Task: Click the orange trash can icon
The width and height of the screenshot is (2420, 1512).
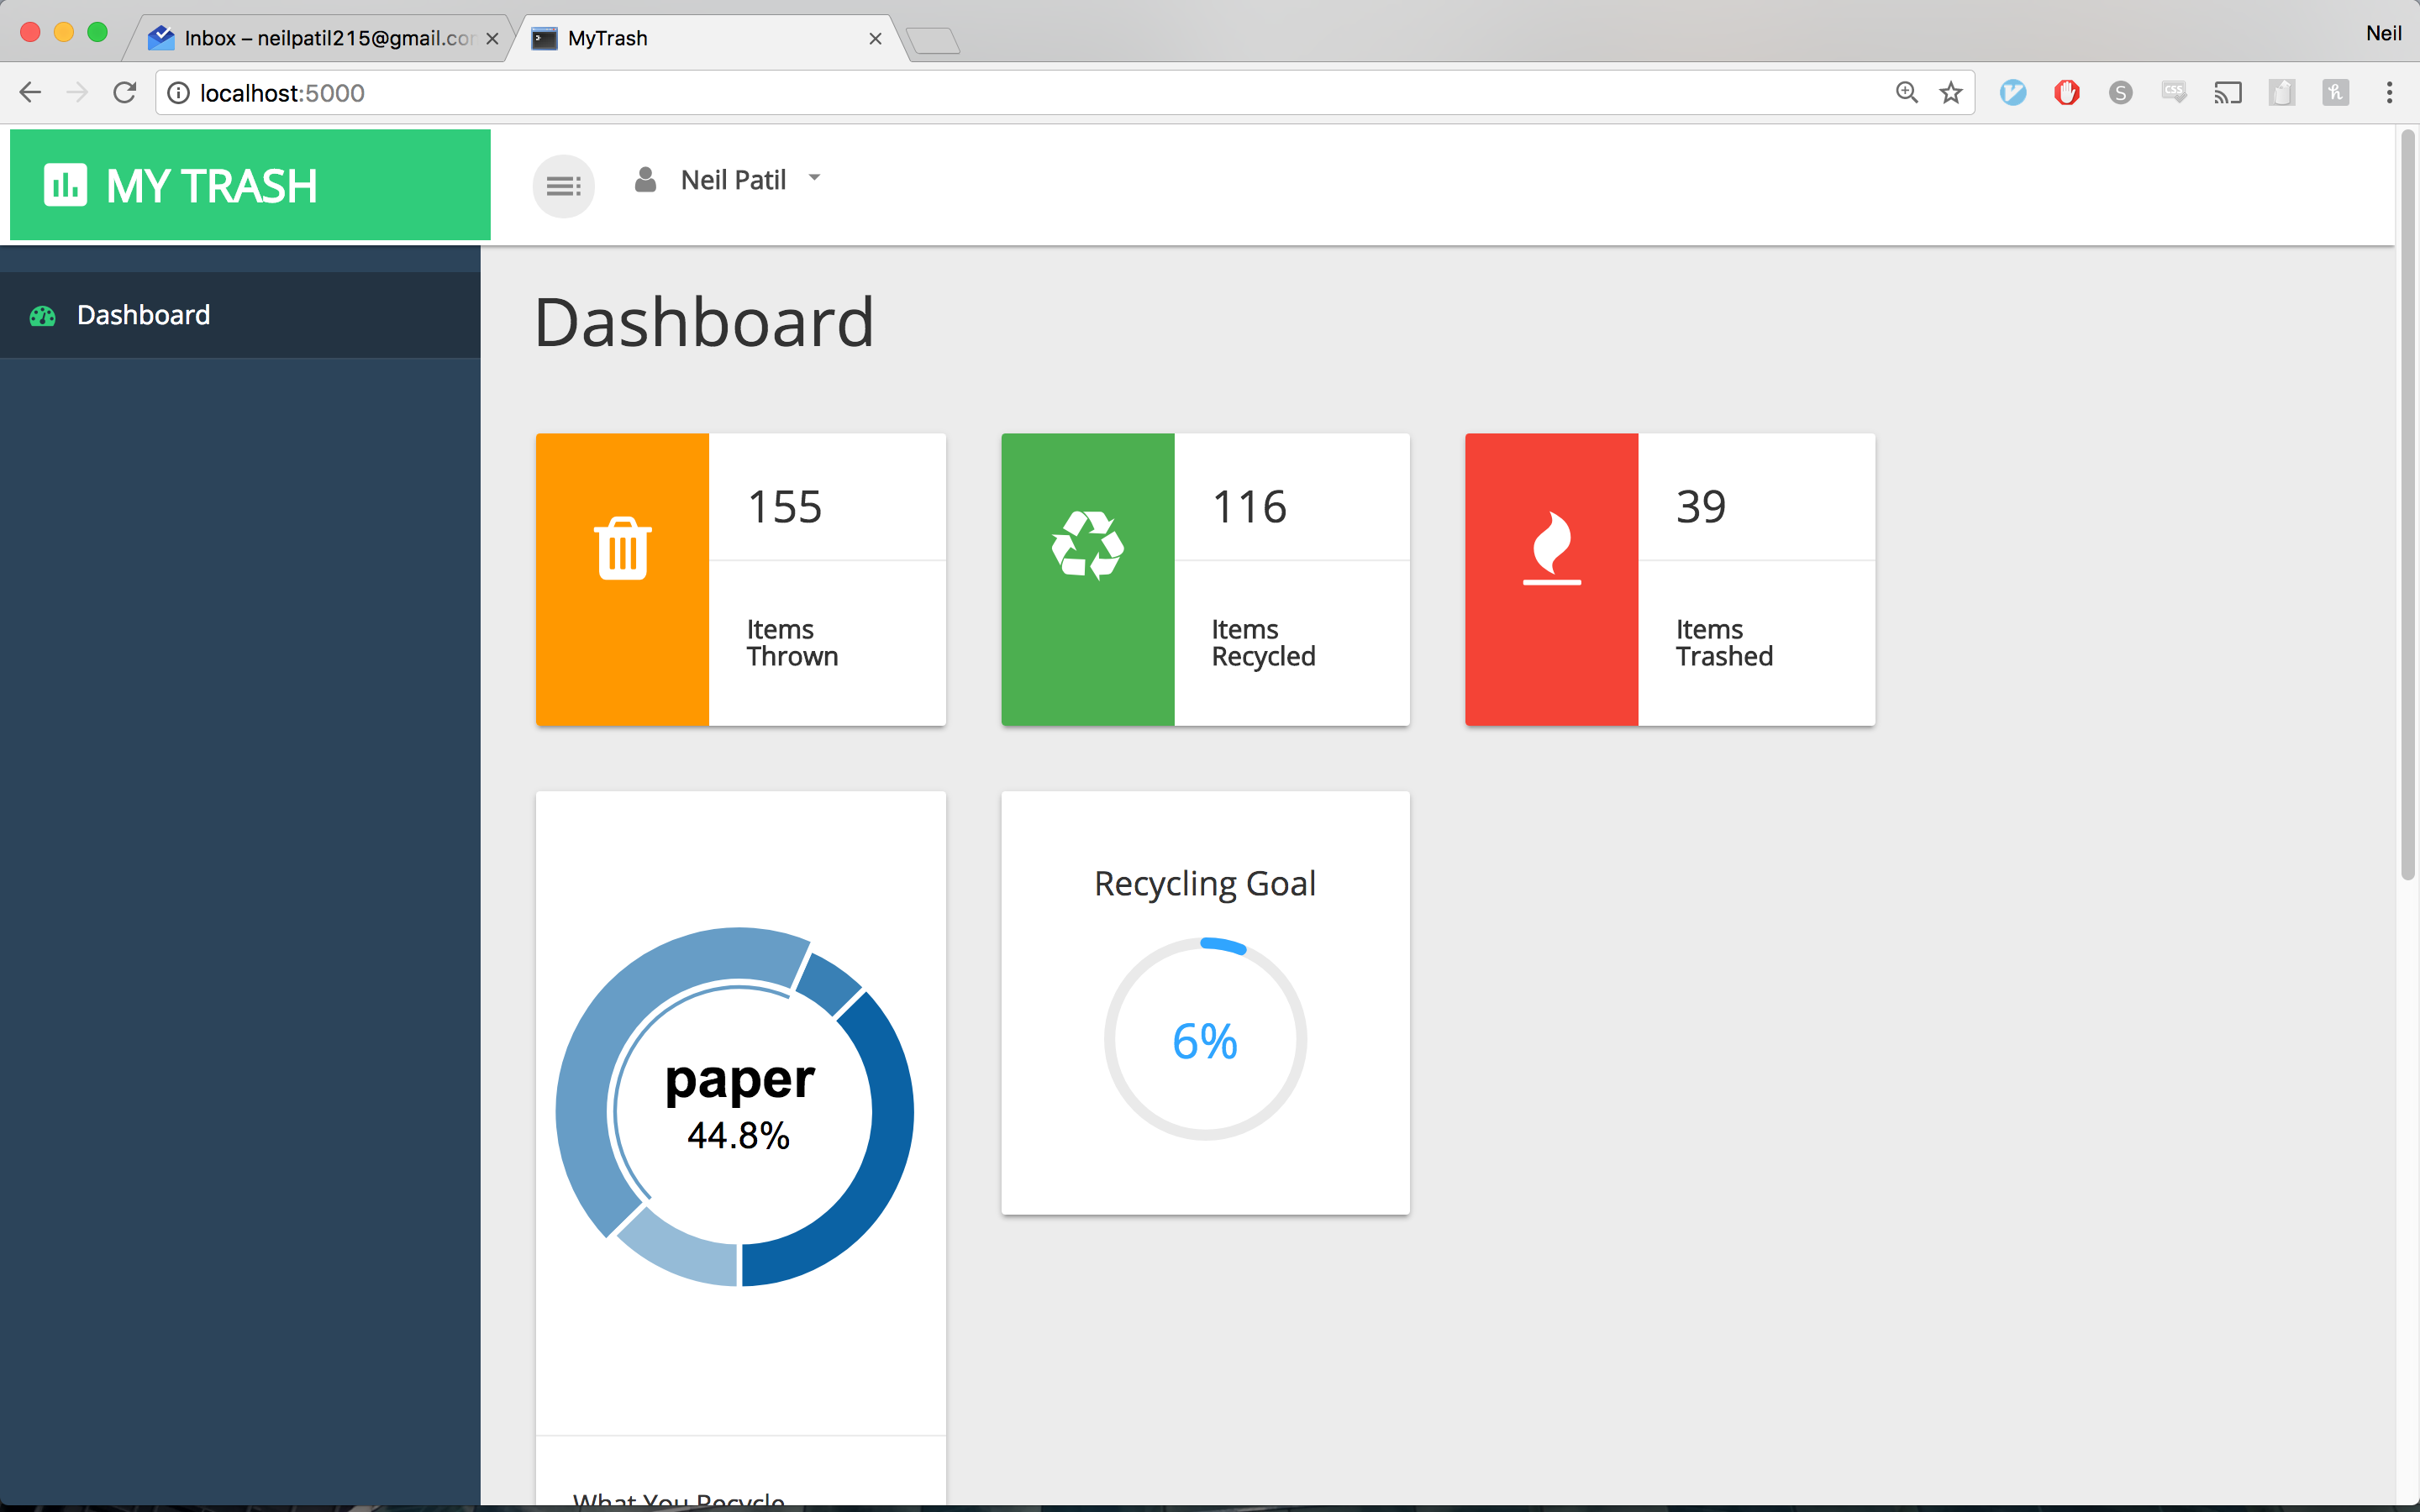Action: [623, 548]
